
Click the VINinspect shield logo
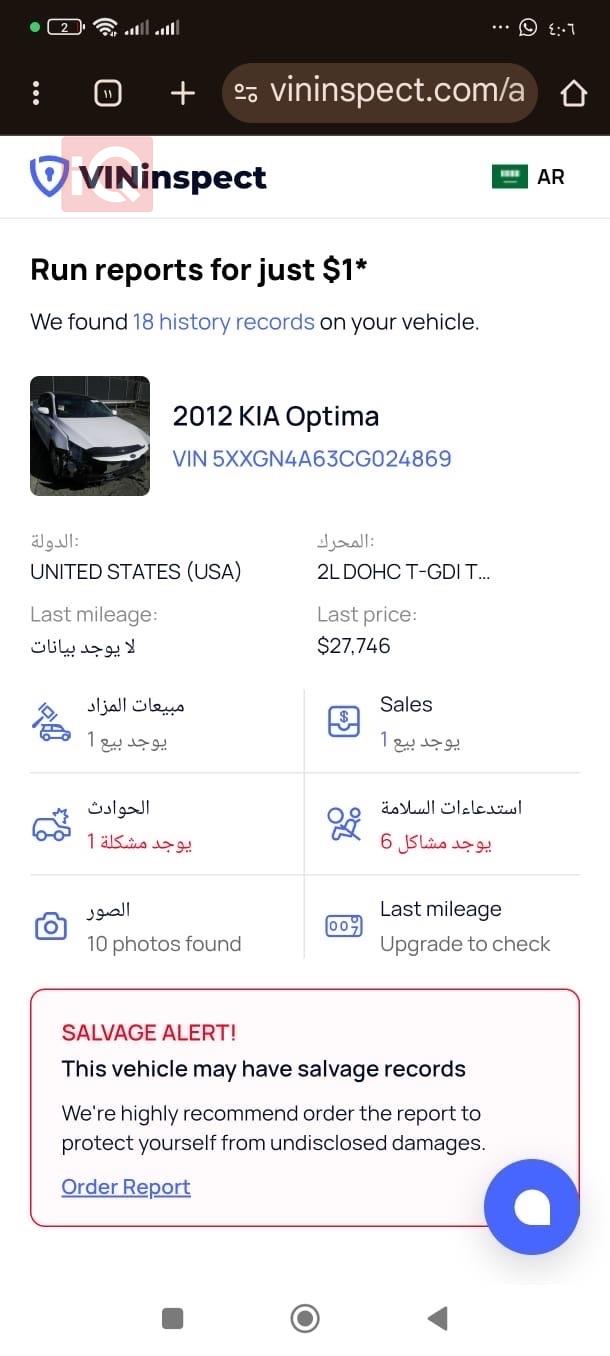click(x=46, y=176)
